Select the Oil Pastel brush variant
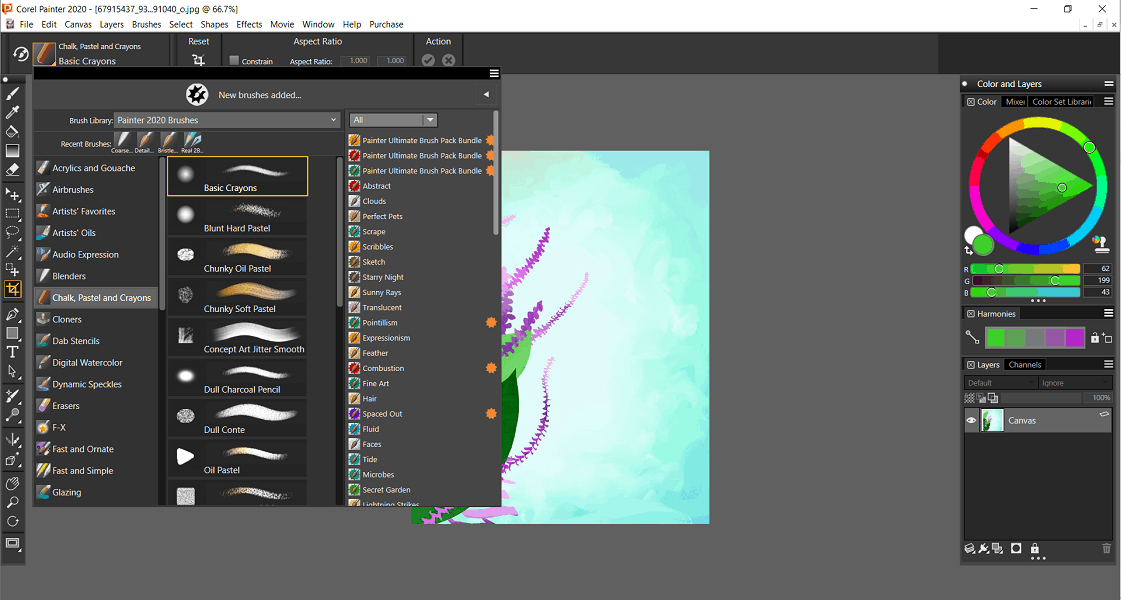This screenshot has height=600, width=1121. [237, 459]
